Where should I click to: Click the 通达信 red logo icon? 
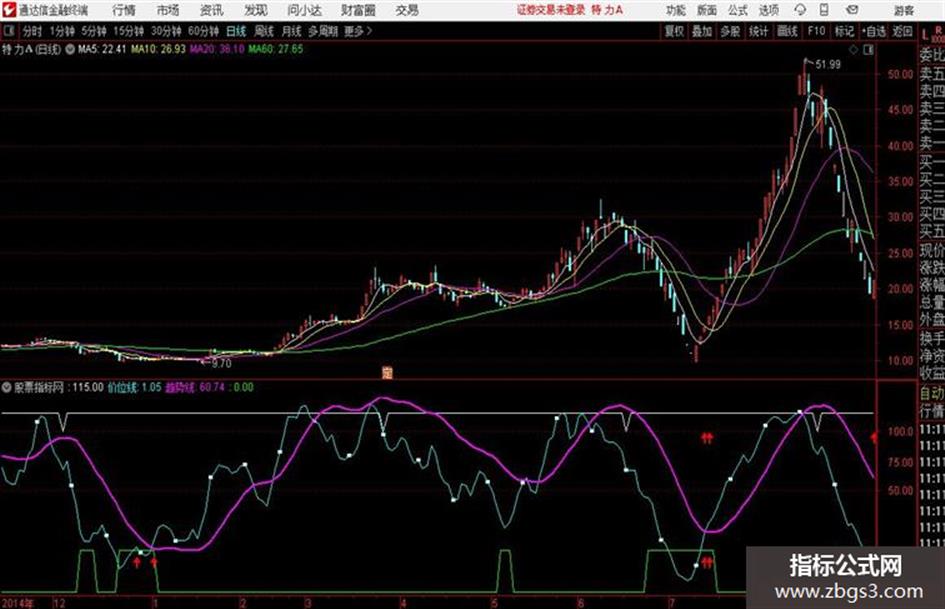[9, 10]
